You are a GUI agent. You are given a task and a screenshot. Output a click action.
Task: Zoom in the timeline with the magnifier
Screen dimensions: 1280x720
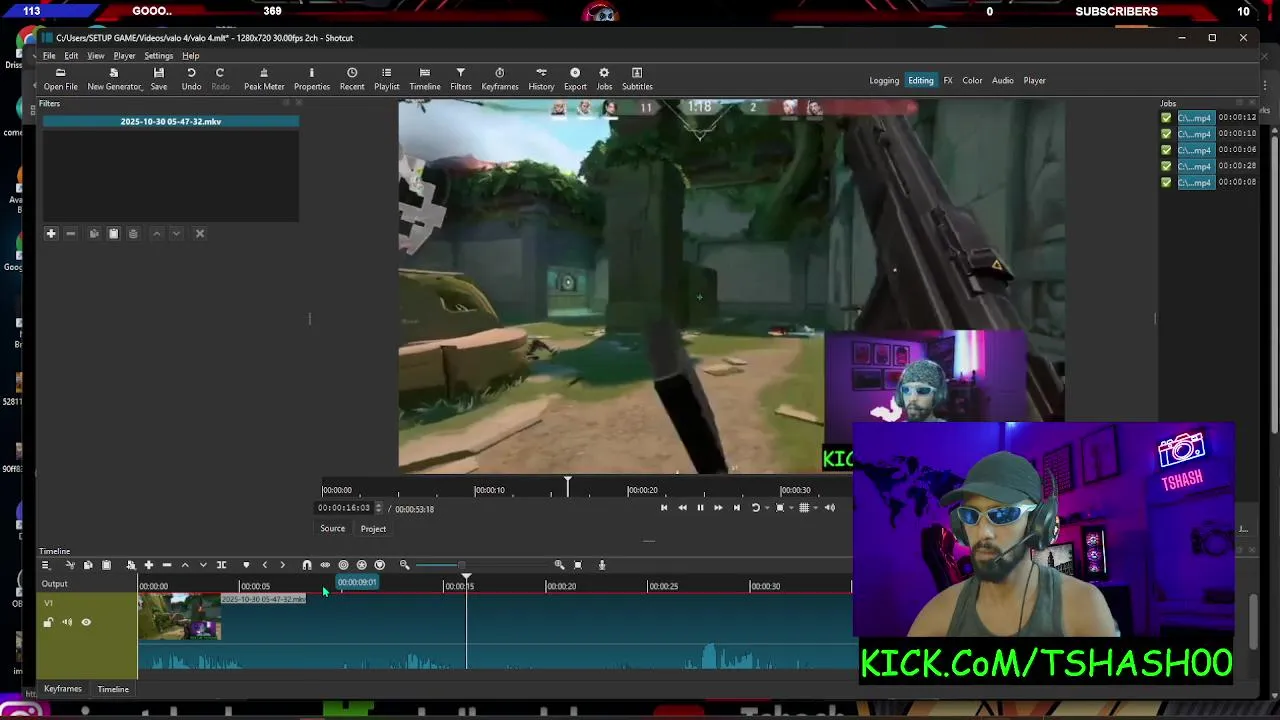[x=559, y=565]
